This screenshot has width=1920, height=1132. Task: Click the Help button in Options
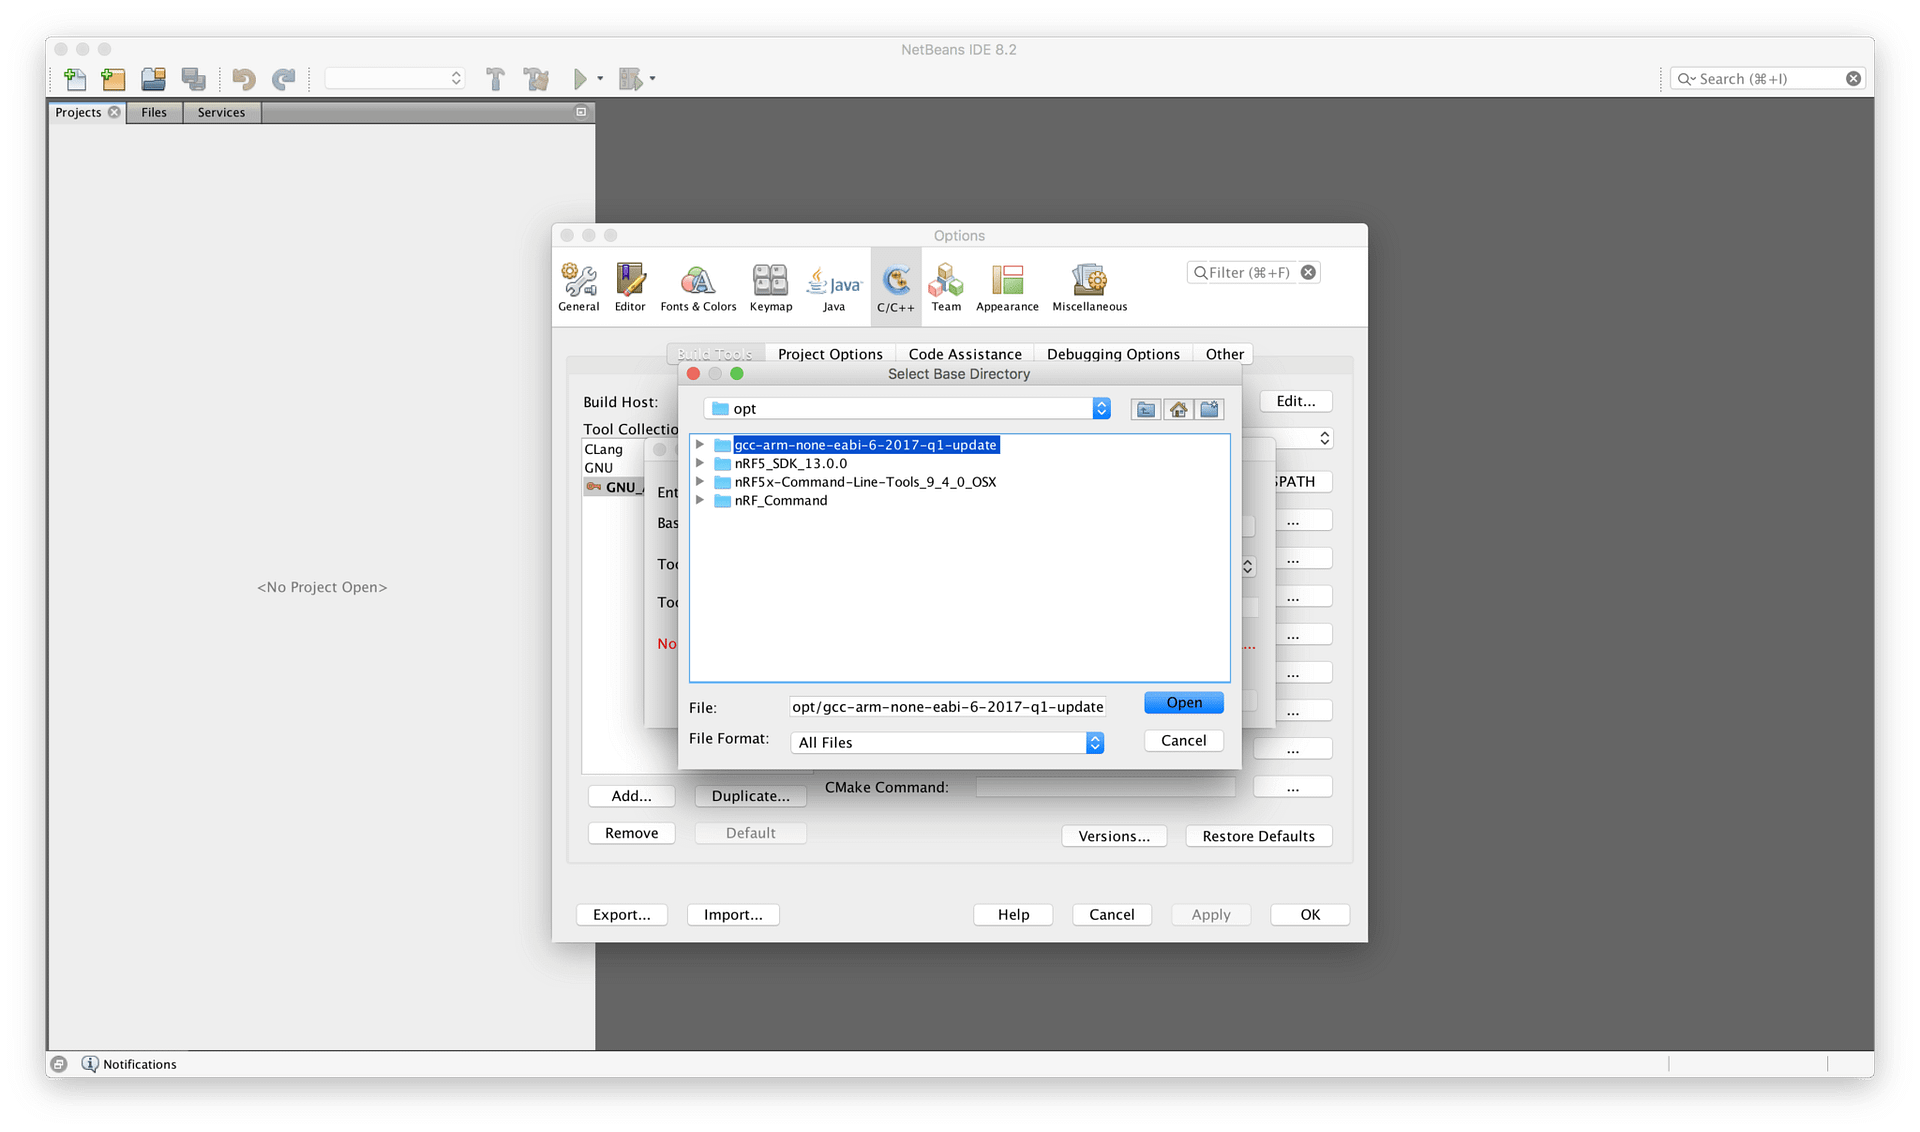tap(1013, 915)
